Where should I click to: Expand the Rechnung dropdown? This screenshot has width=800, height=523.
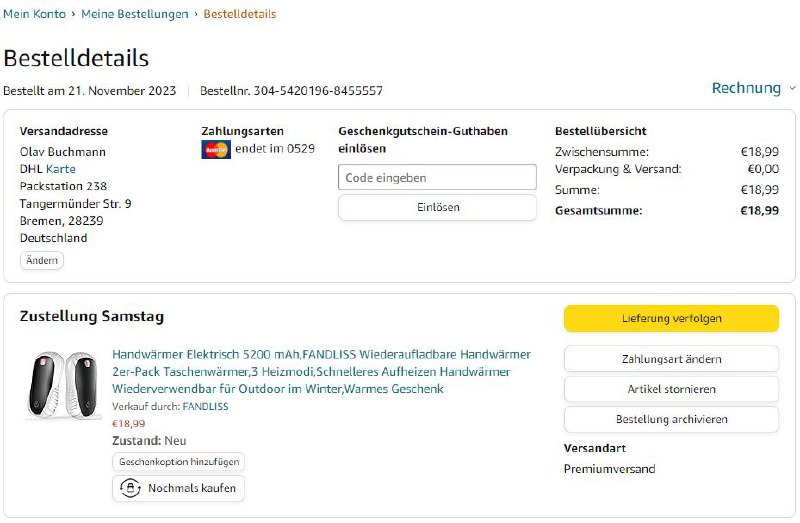click(746, 88)
